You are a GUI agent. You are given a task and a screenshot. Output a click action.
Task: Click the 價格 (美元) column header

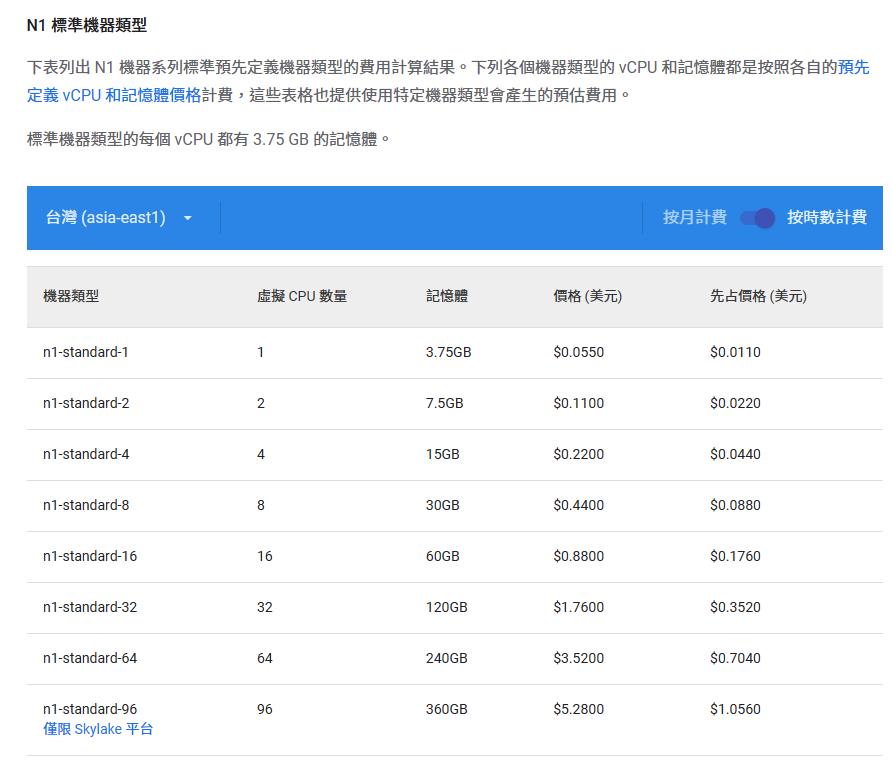[x=587, y=296]
